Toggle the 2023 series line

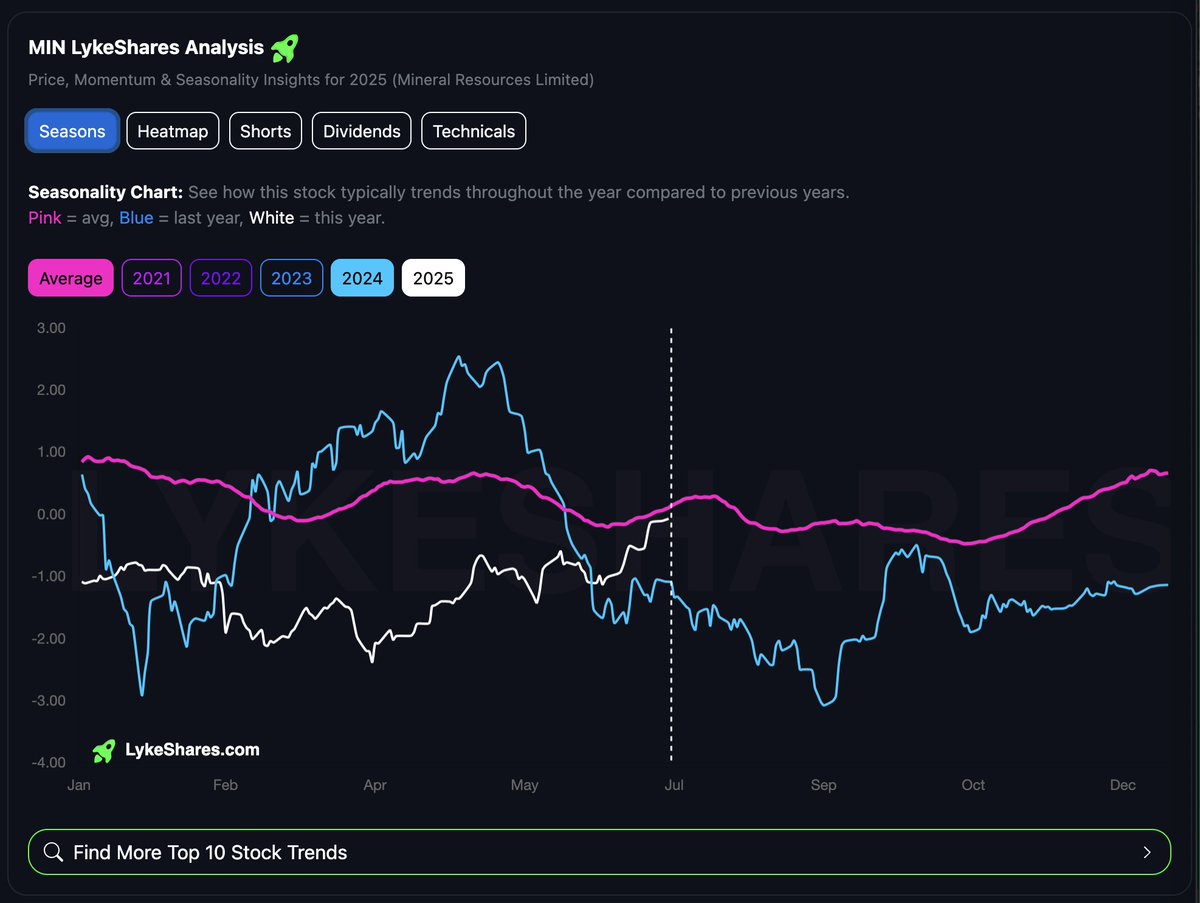tap(291, 278)
